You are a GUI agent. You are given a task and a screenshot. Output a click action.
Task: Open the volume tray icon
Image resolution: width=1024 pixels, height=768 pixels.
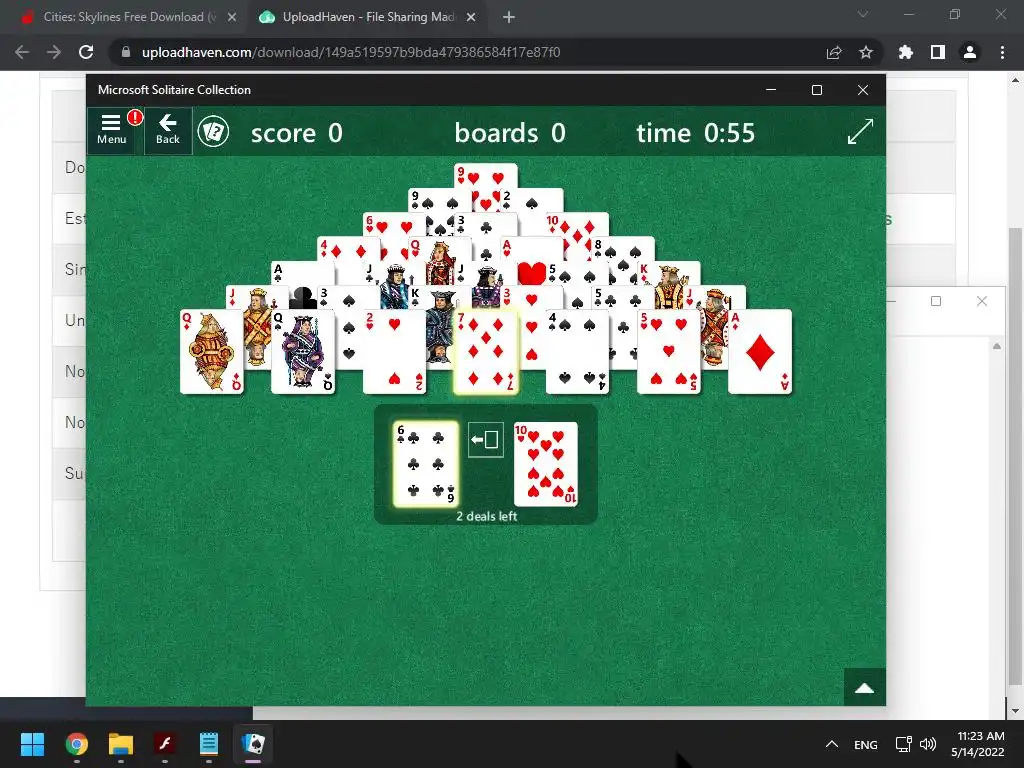(927, 744)
